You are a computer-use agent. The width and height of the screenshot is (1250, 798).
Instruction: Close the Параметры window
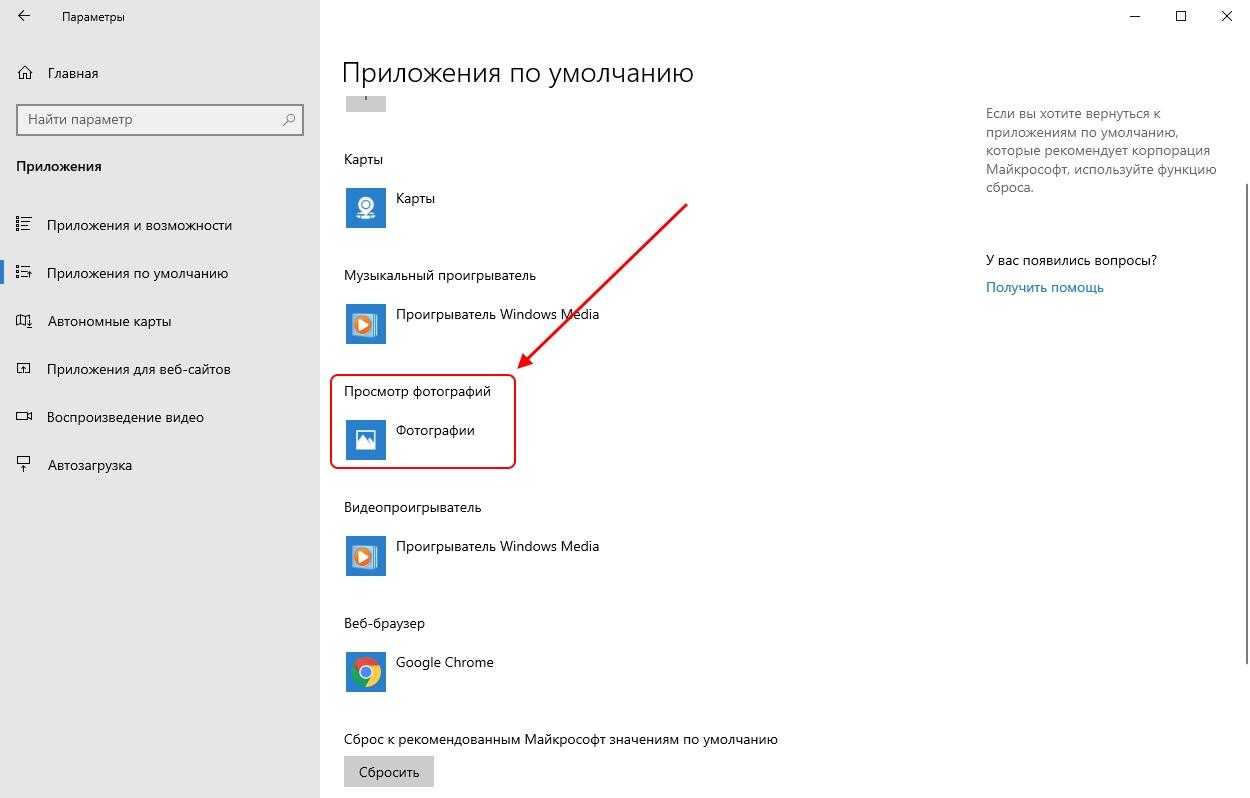point(1227,16)
